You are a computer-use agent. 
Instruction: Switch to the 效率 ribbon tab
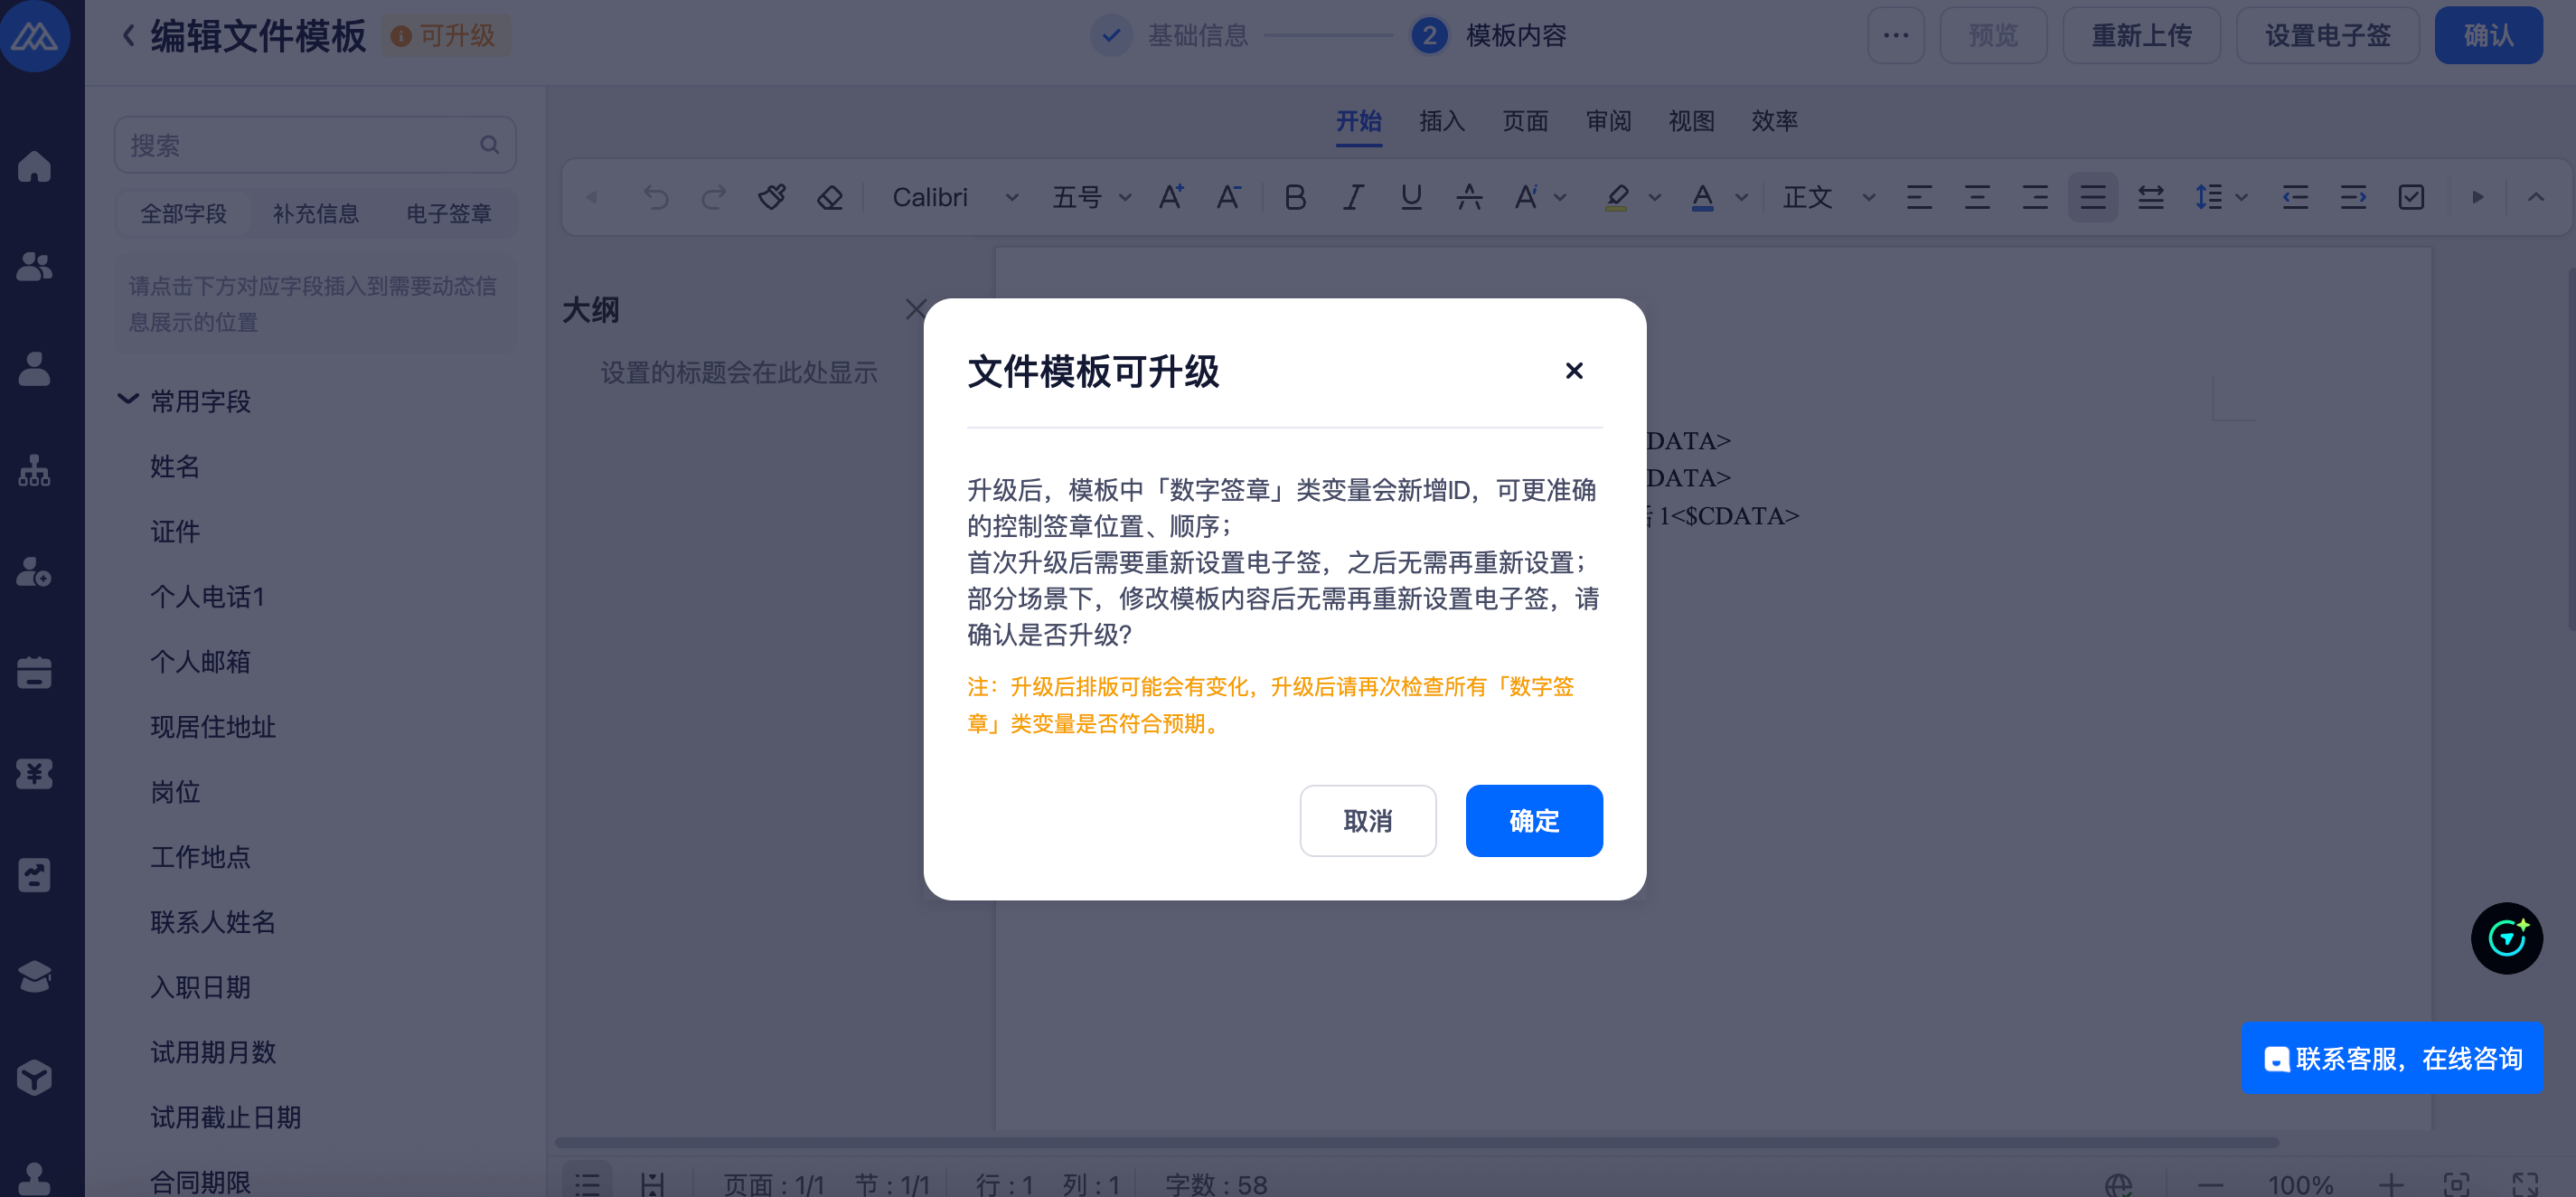click(1773, 121)
